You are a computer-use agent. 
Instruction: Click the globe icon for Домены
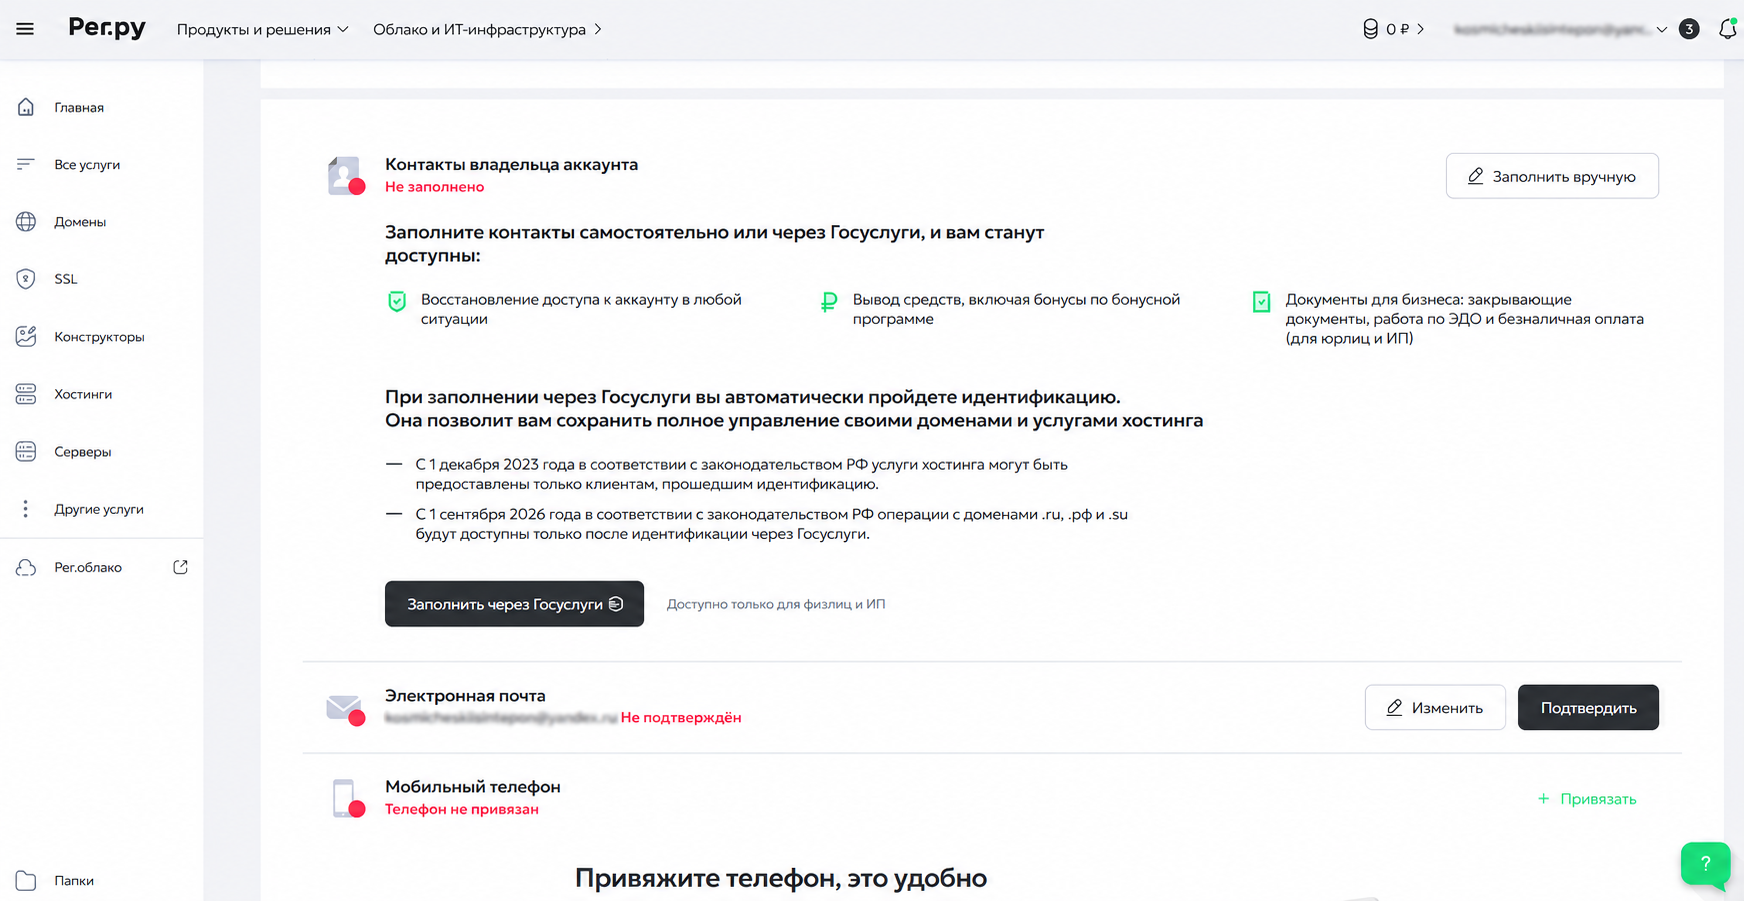(x=26, y=222)
